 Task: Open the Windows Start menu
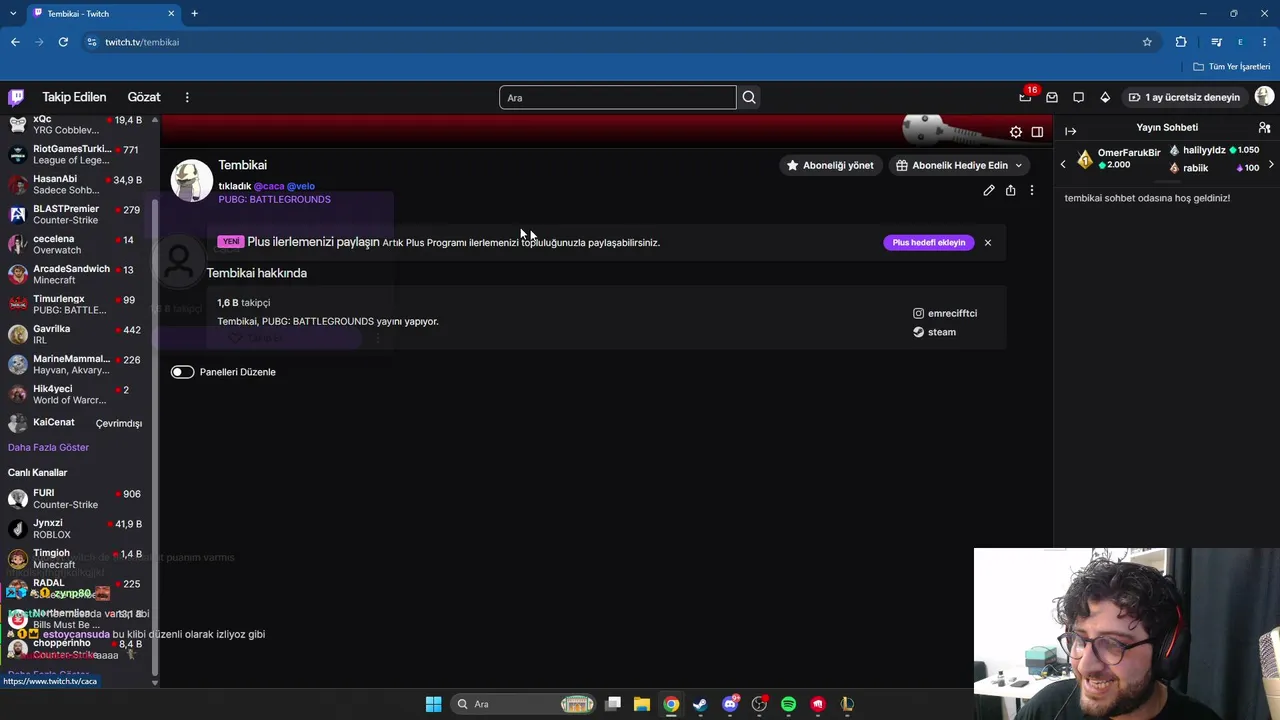pos(433,704)
